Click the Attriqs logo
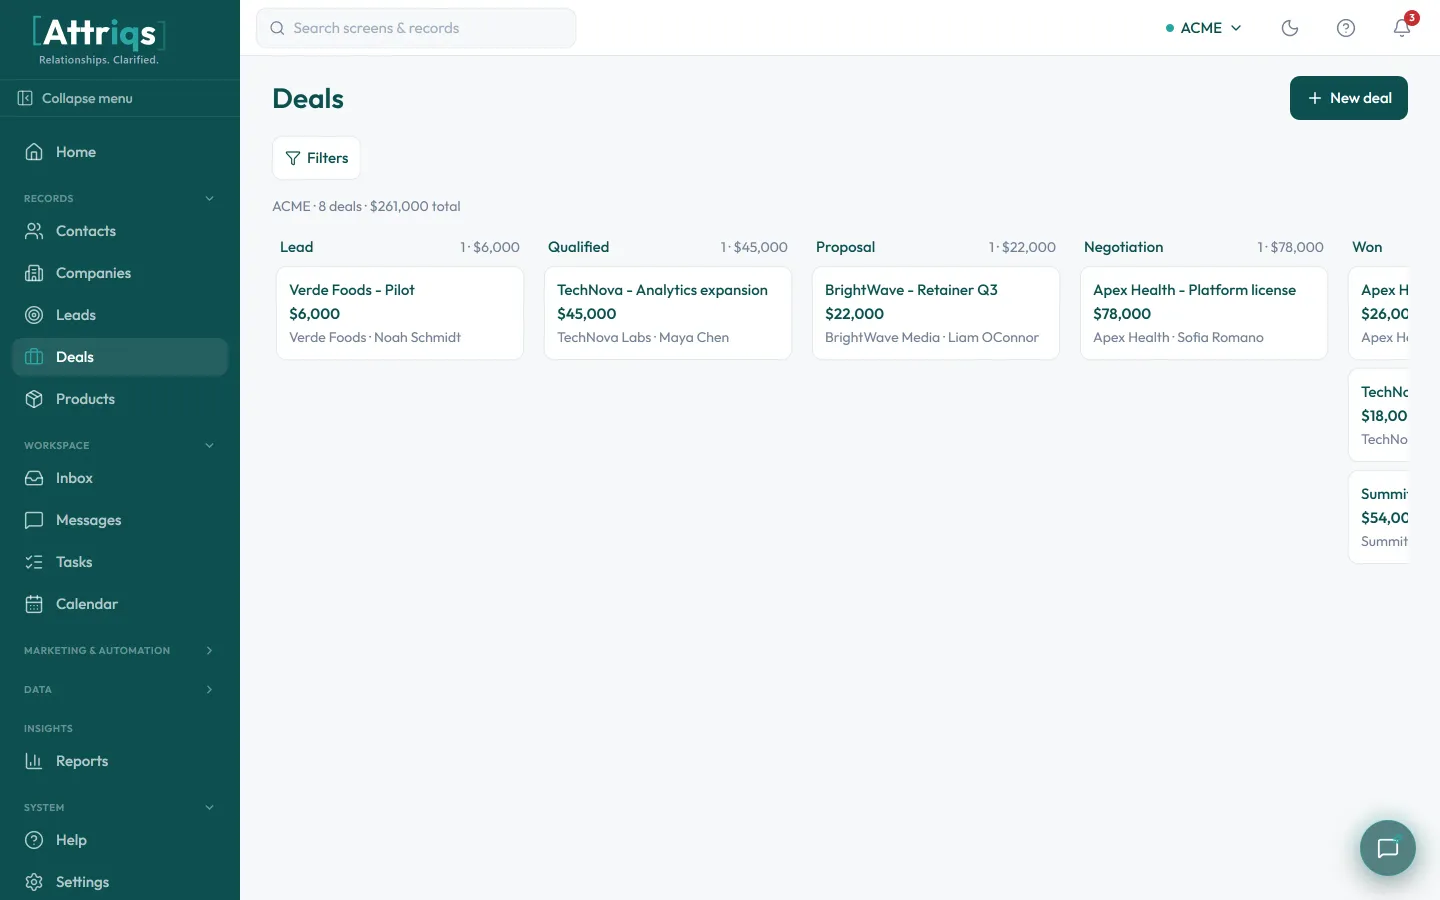1440x900 pixels. 99,40
